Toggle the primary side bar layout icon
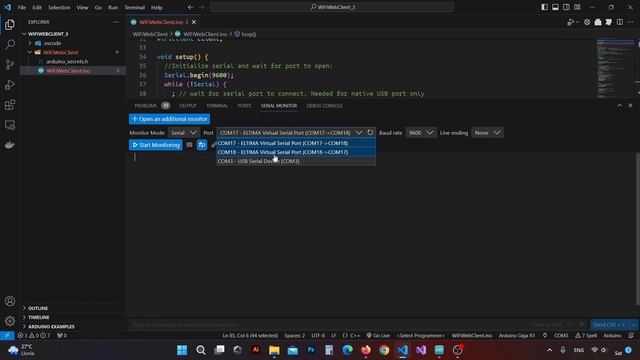Viewport: 640px width, 360px height. point(544,7)
